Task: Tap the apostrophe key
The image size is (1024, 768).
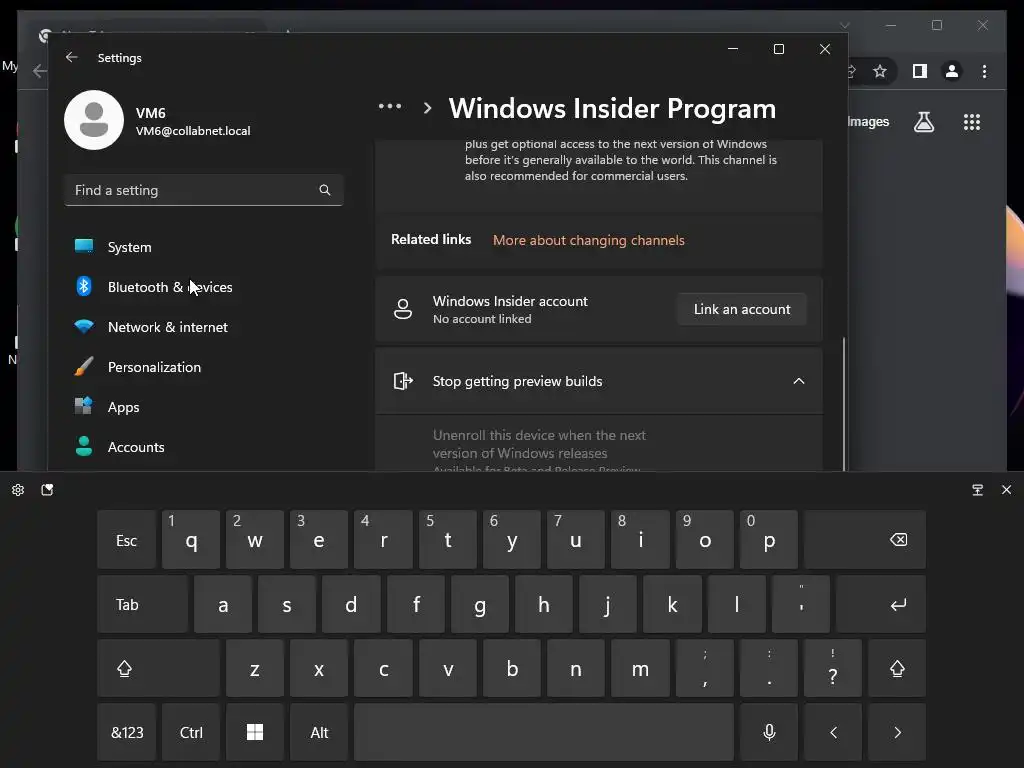Action: (x=801, y=604)
